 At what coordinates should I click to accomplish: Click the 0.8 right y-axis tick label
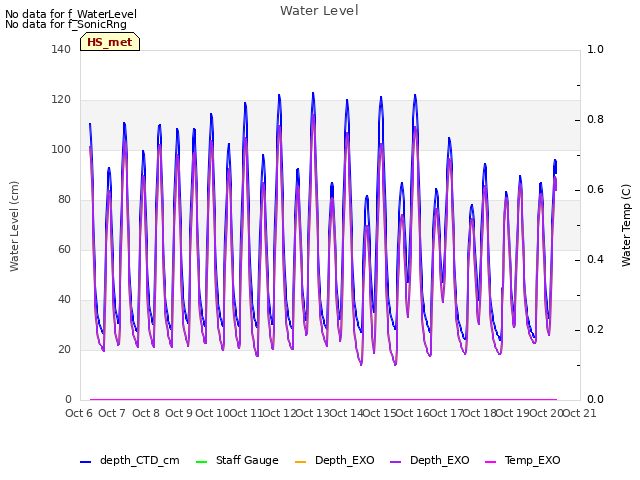pyautogui.click(x=595, y=120)
